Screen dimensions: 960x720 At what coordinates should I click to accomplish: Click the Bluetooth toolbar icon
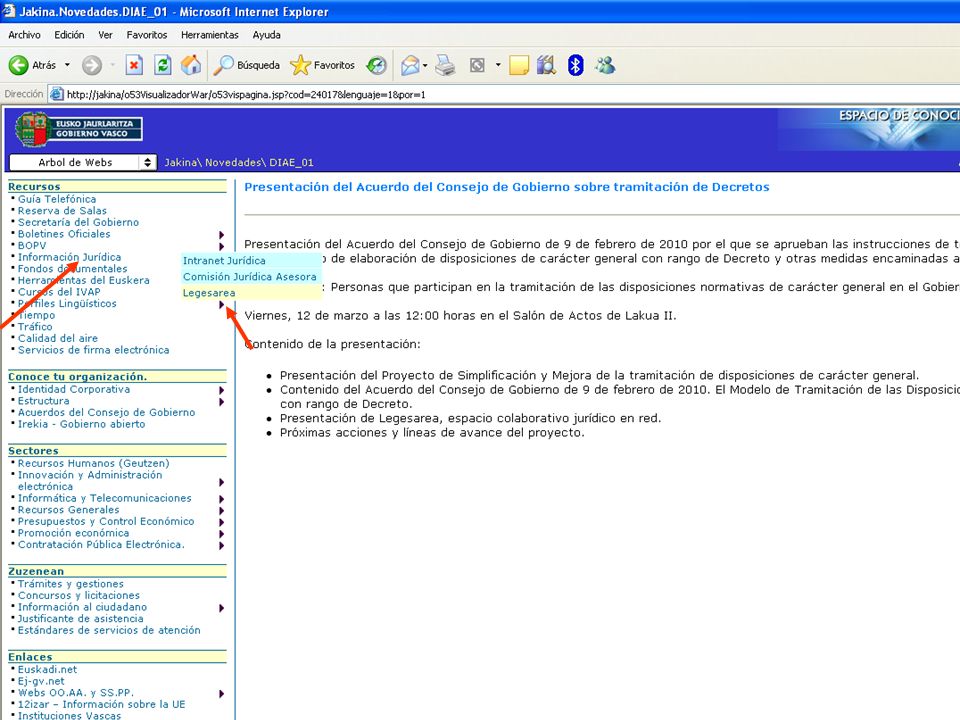576,65
